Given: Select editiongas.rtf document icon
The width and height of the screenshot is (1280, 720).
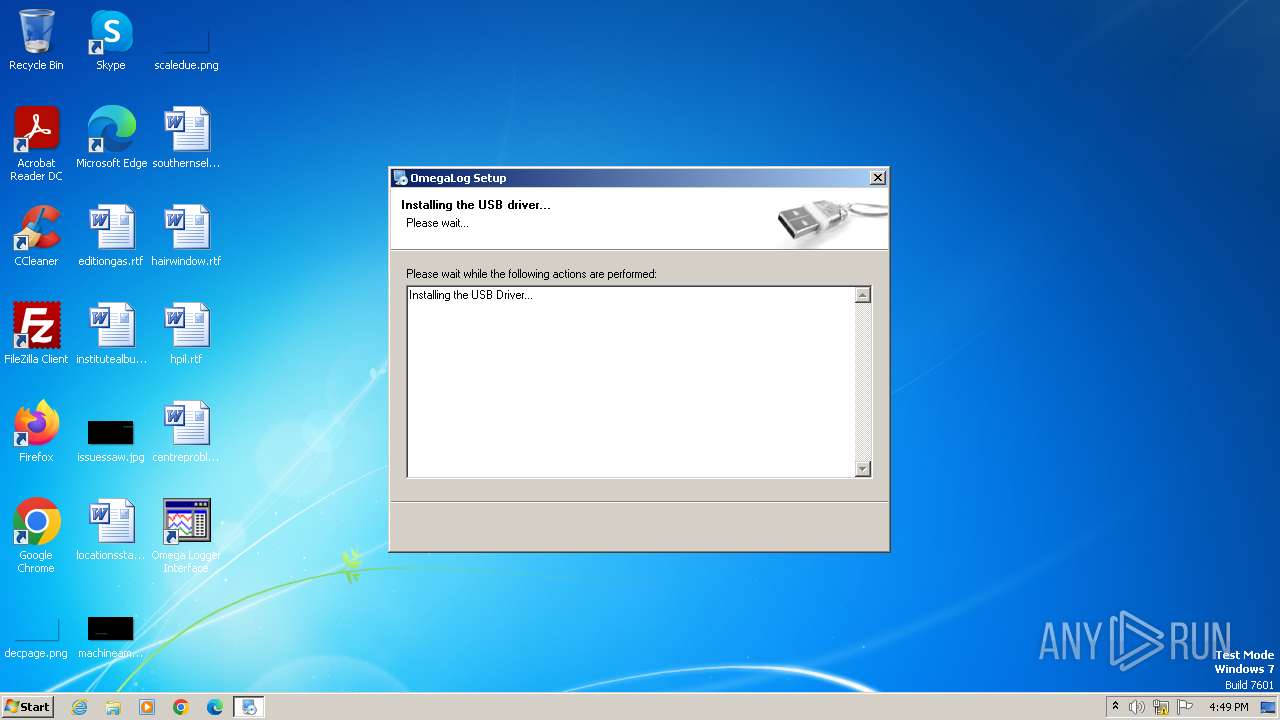Looking at the screenshot, I should point(111,236).
